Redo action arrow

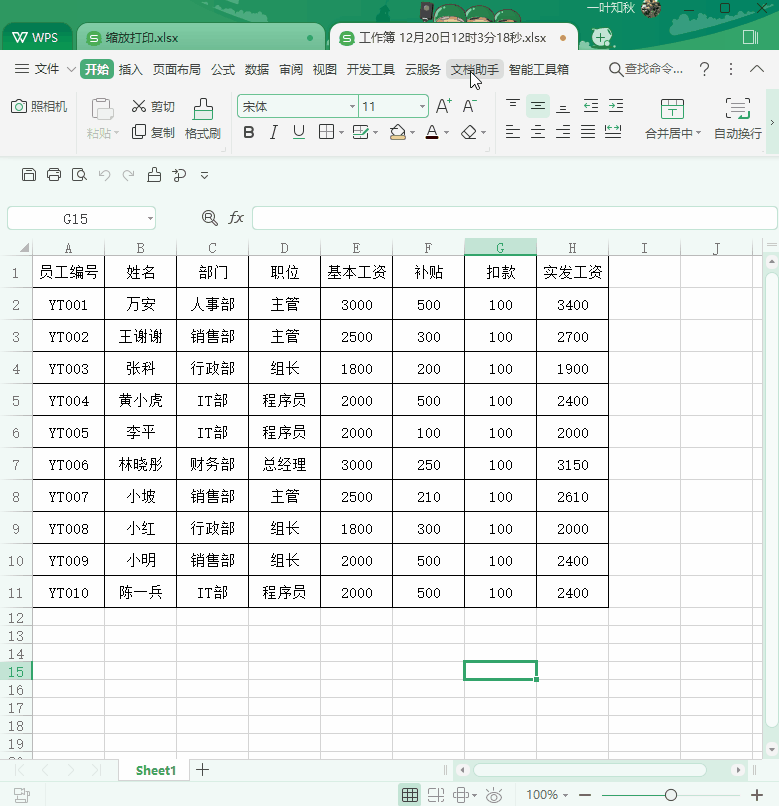click(129, 175)
